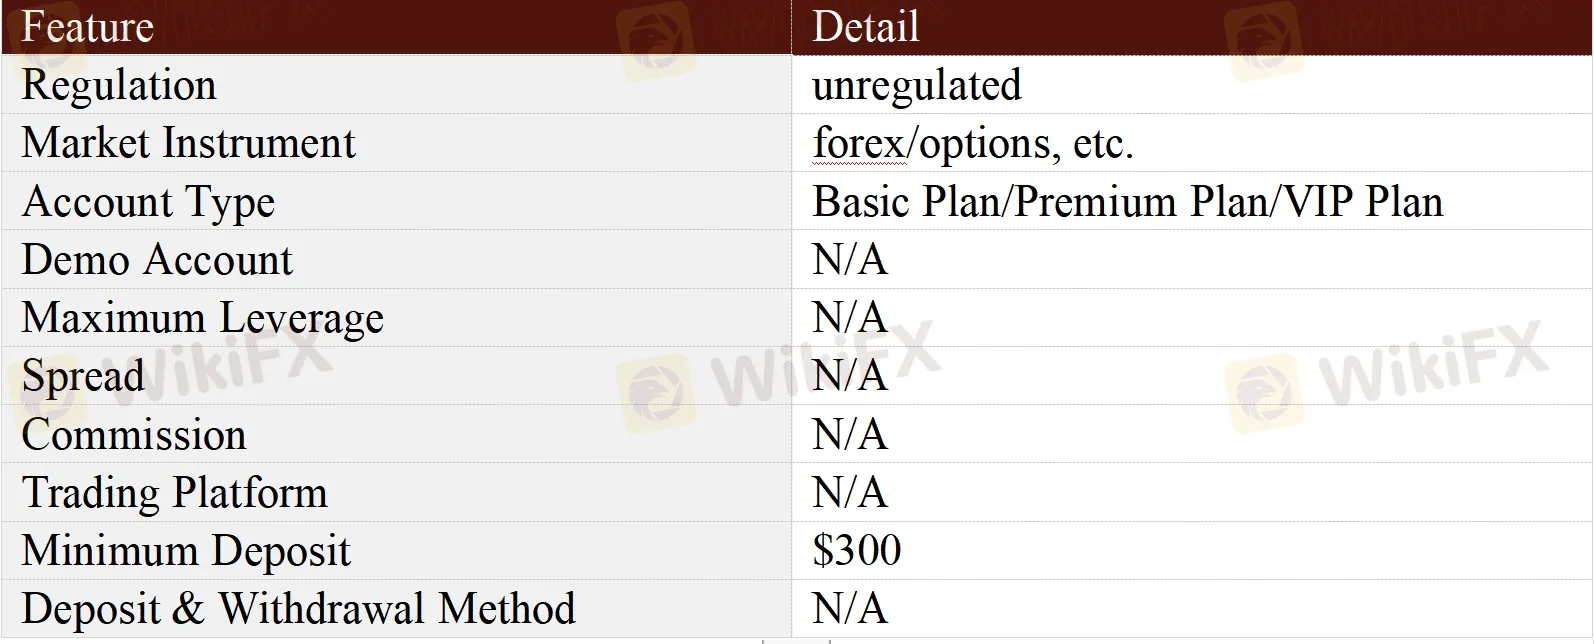Select the Trading Platform label

(174, 492)
